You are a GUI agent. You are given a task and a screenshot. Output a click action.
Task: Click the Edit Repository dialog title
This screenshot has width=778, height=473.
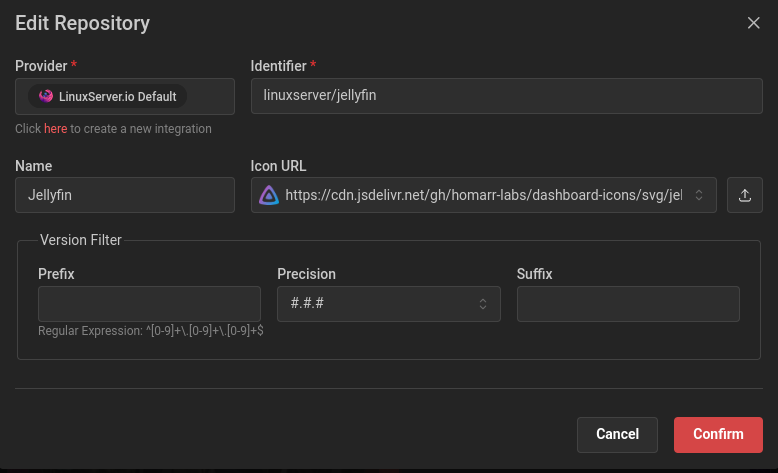click(83, 23)
